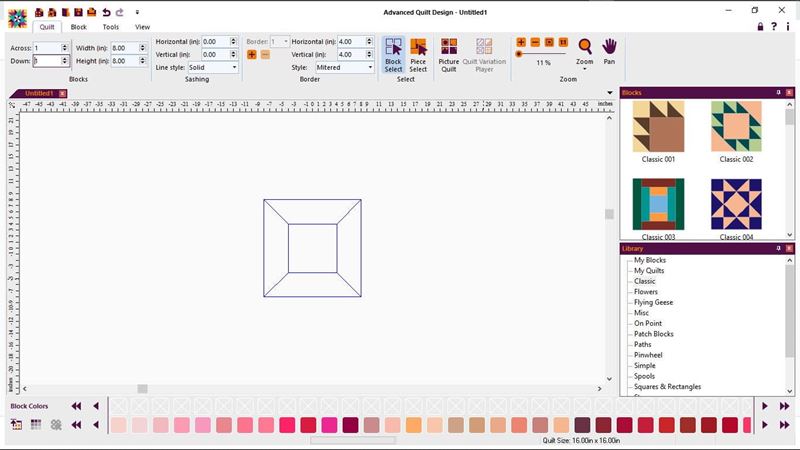
Task: Click the Zoom magnifier icon
Action: [x=585, y=47]
